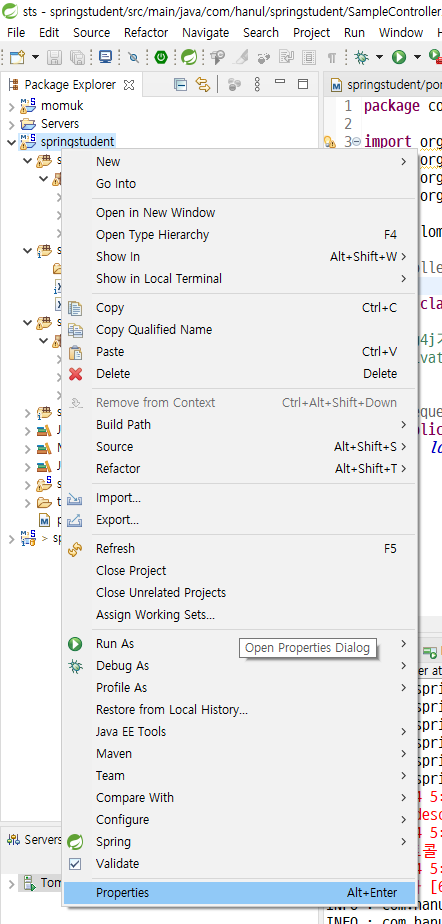Click Collapse All in Package Explorer
Viewport: 442px width, 924px height.
180,85
